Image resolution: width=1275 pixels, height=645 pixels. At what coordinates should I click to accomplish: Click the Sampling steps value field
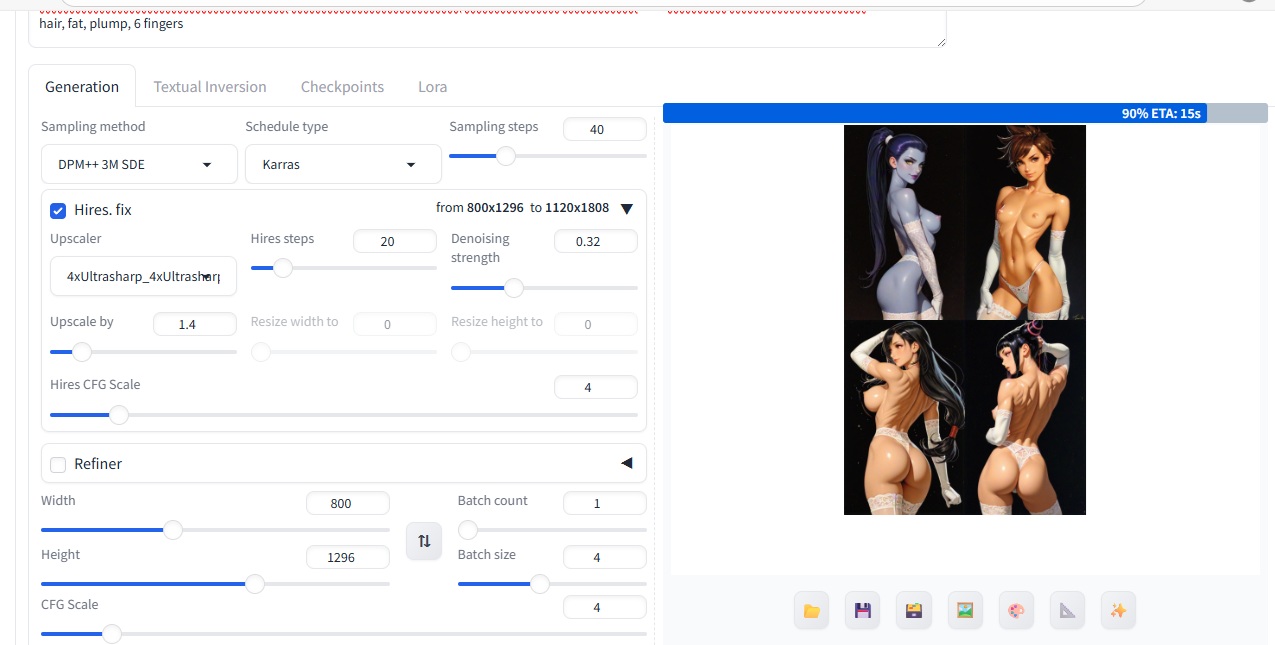pyautogui.click(x=605, y=129)
